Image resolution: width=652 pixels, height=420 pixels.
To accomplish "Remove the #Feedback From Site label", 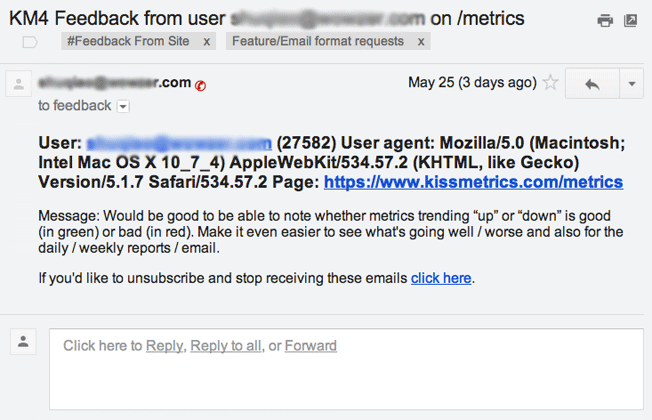I will click(207, 42).
